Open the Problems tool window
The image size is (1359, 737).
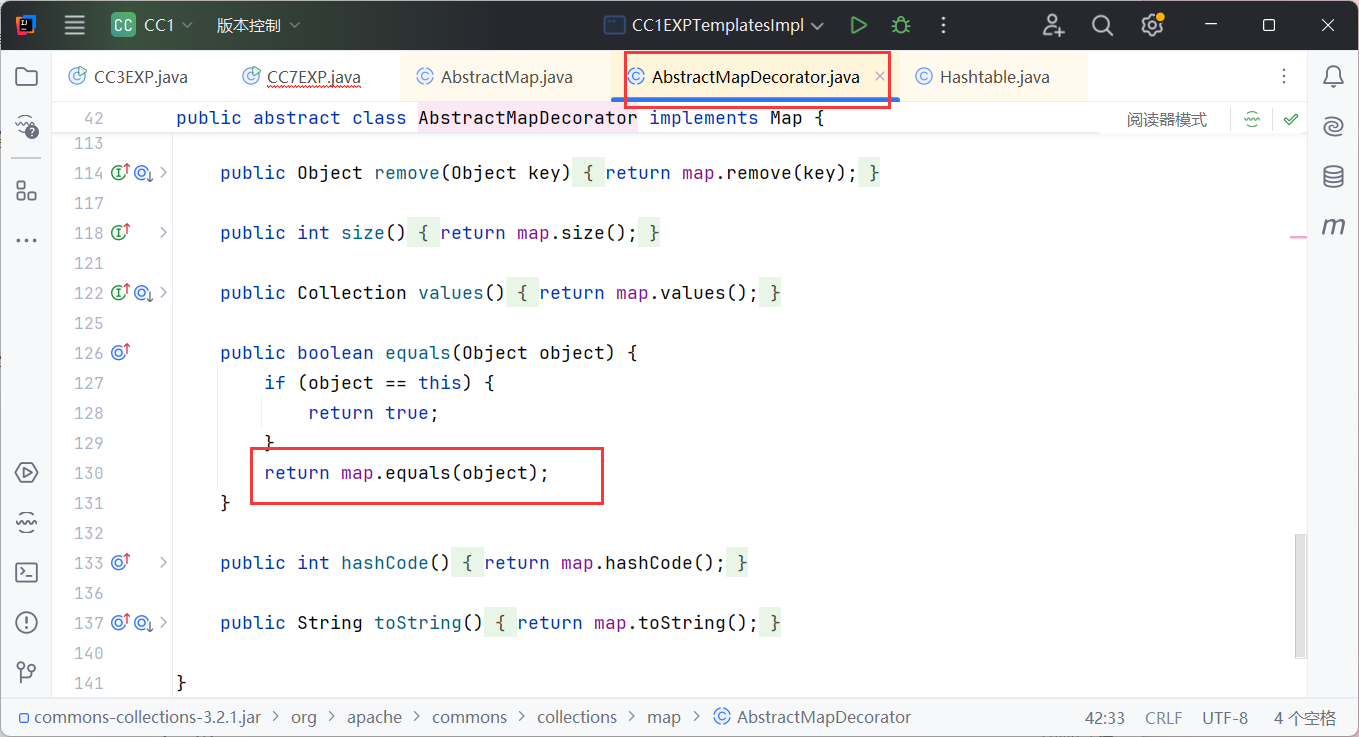coord(27,623)
